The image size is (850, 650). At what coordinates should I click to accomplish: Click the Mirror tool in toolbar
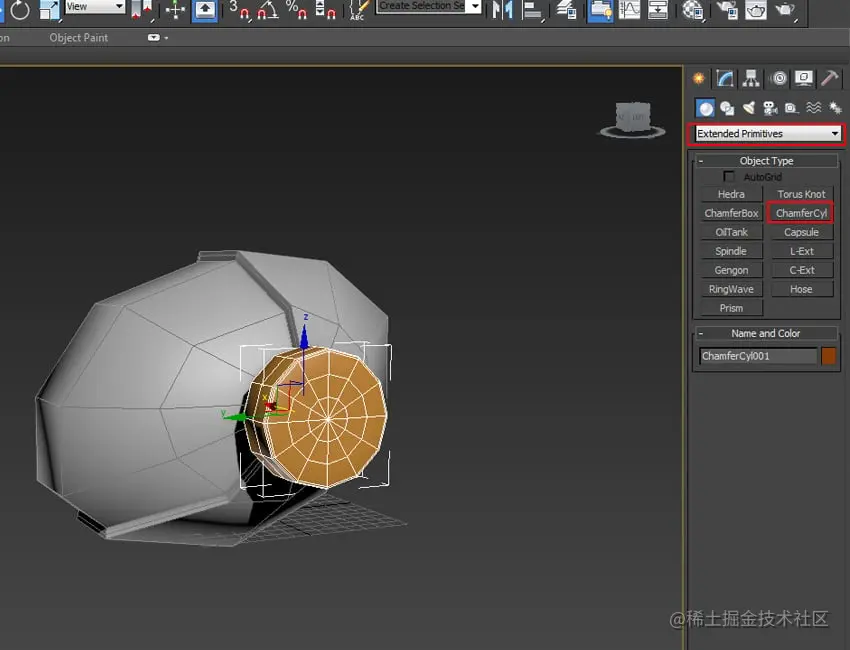(504, 10)
